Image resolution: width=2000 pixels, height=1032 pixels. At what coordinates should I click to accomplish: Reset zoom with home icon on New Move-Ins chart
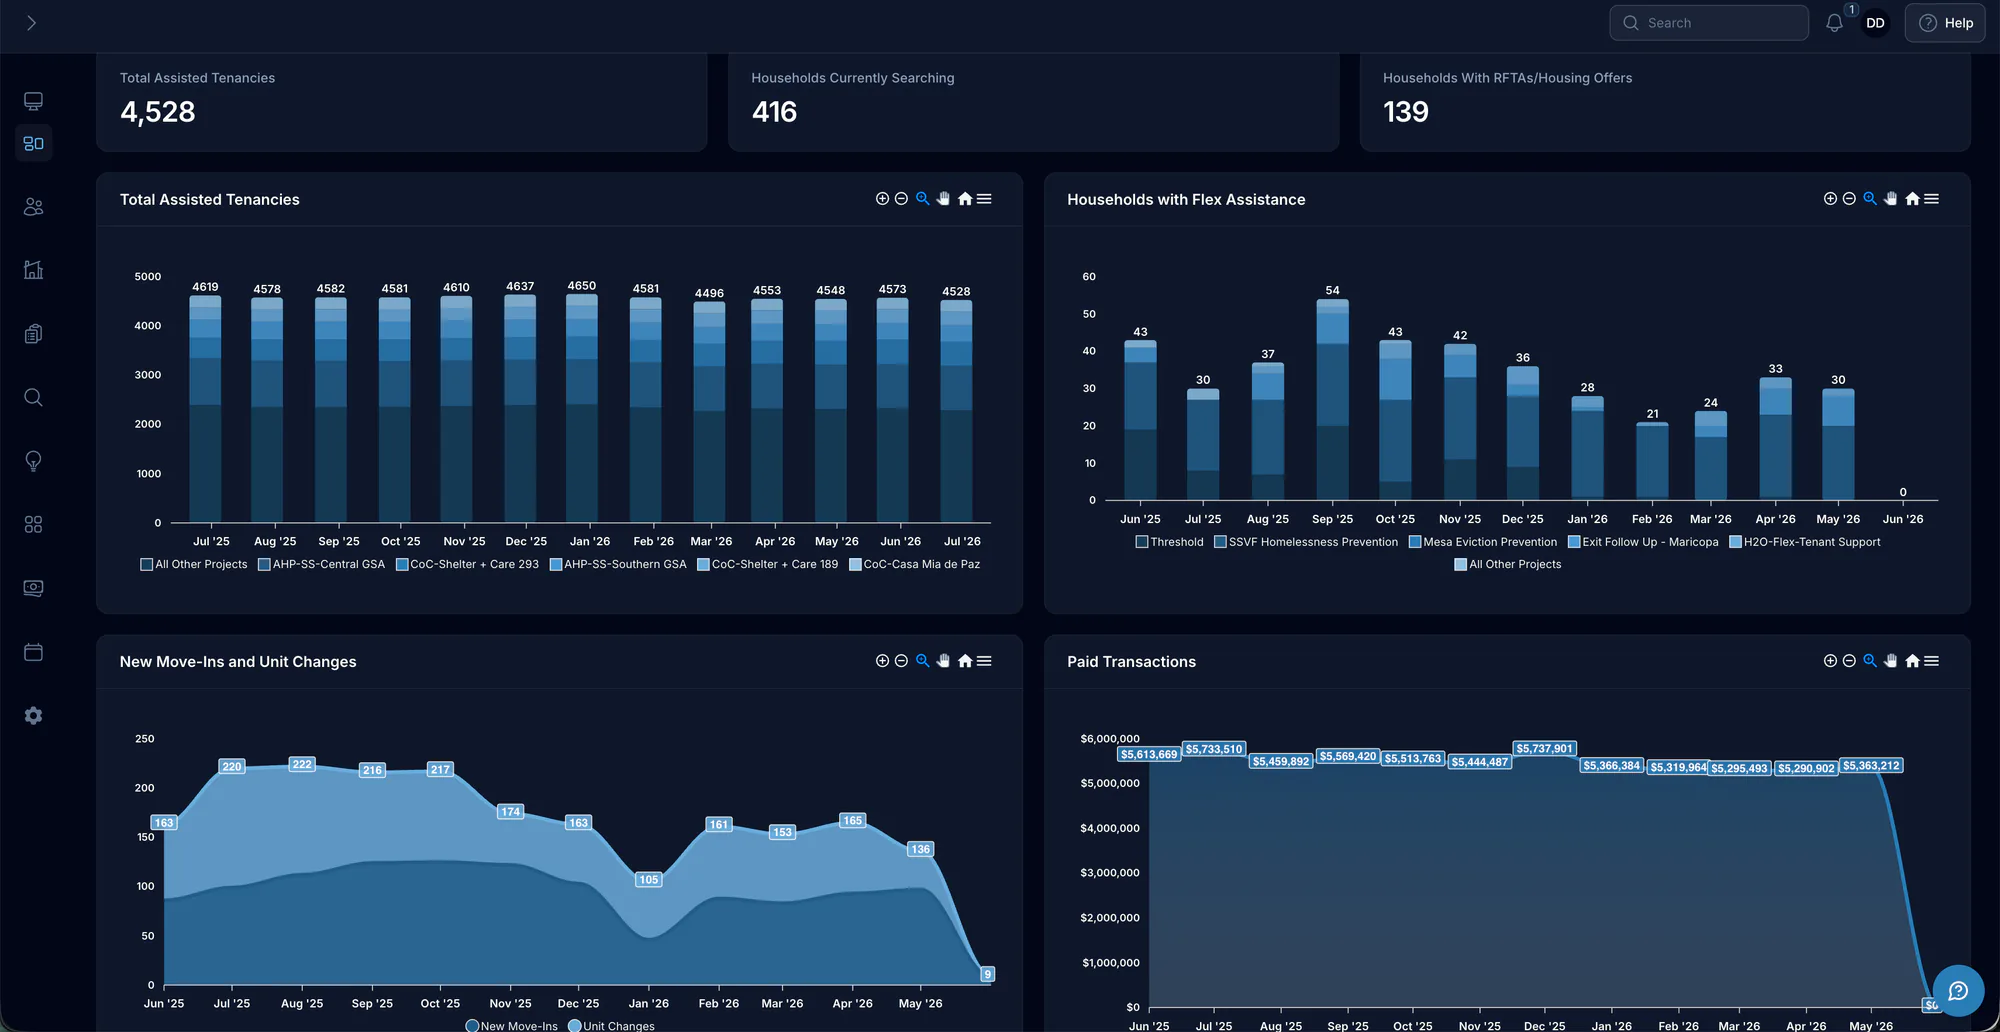click(965, 661)
